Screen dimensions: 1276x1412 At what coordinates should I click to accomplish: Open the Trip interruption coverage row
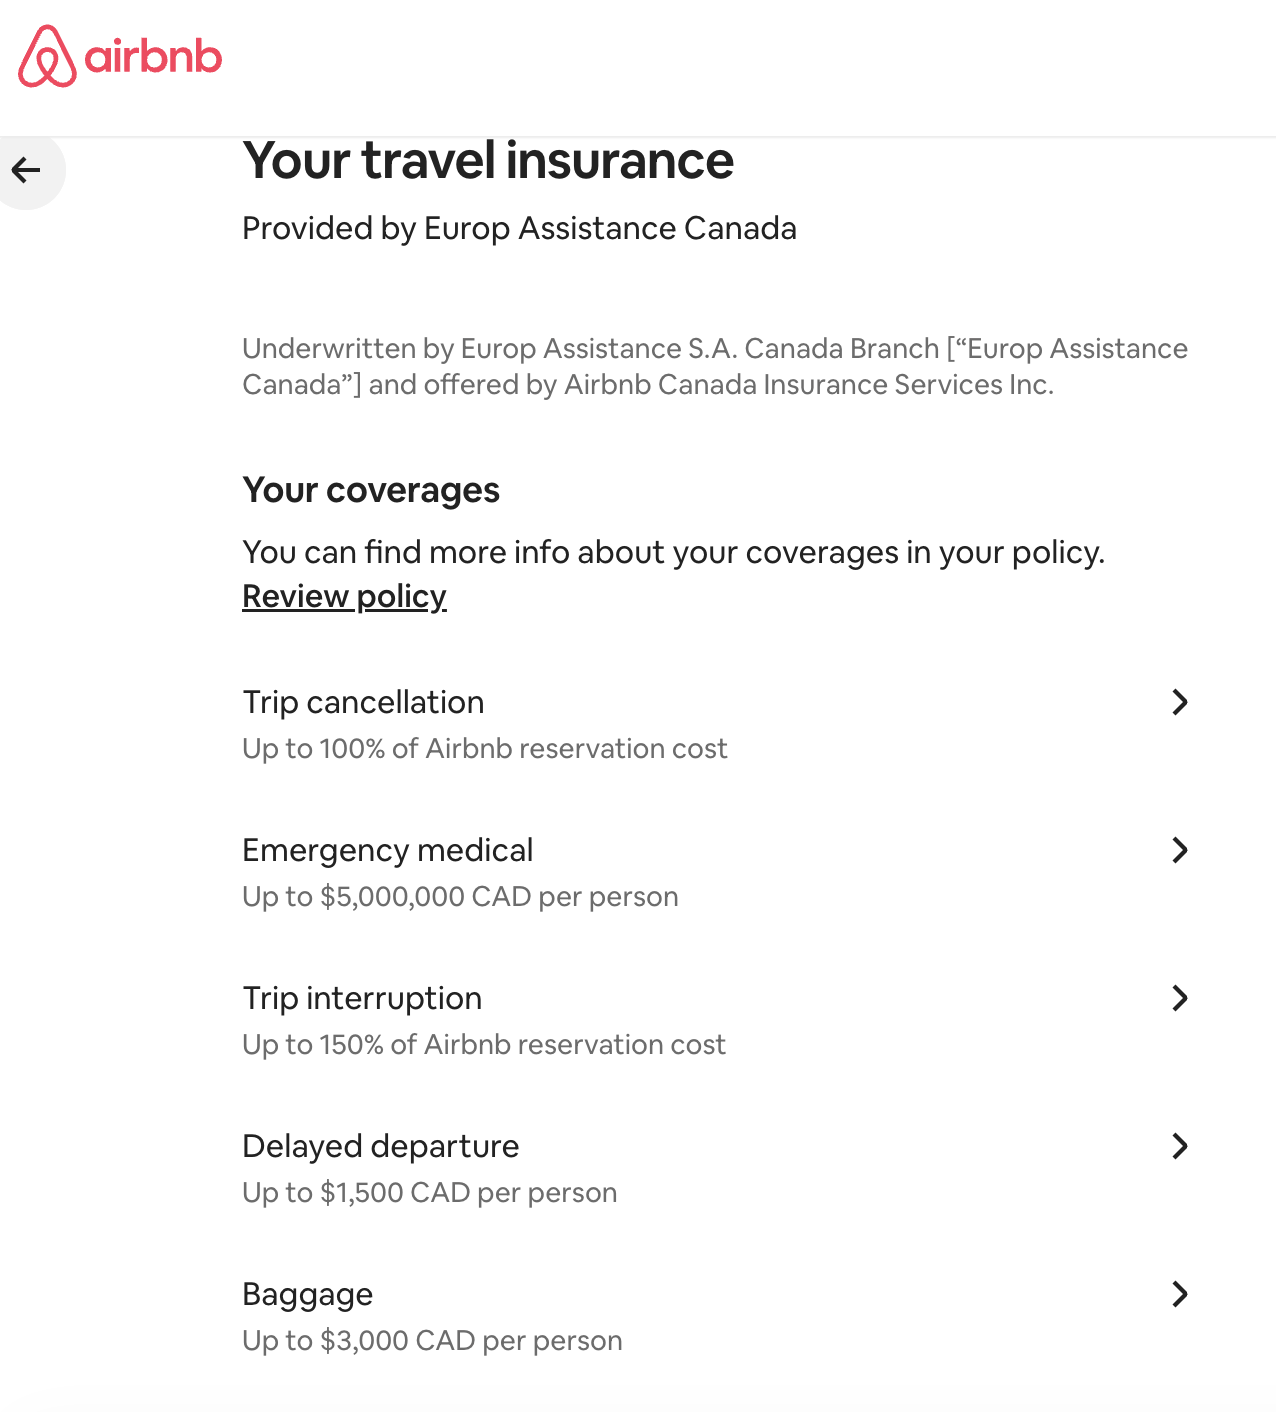coord(717,1020)
